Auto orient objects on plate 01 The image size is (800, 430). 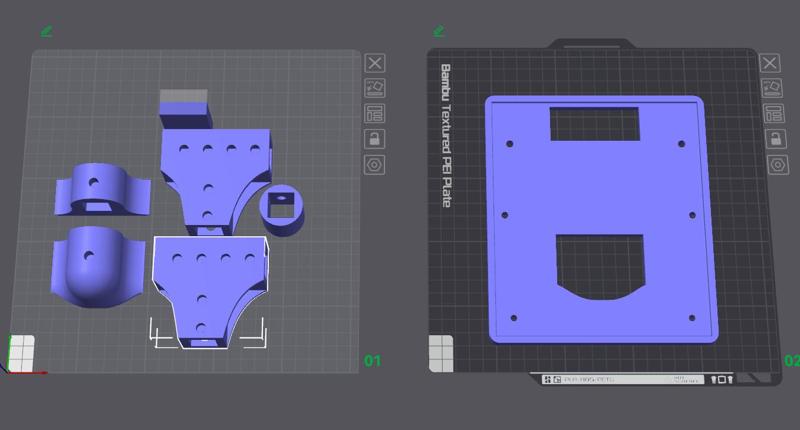pyautogui.click(x=374, y=88)
